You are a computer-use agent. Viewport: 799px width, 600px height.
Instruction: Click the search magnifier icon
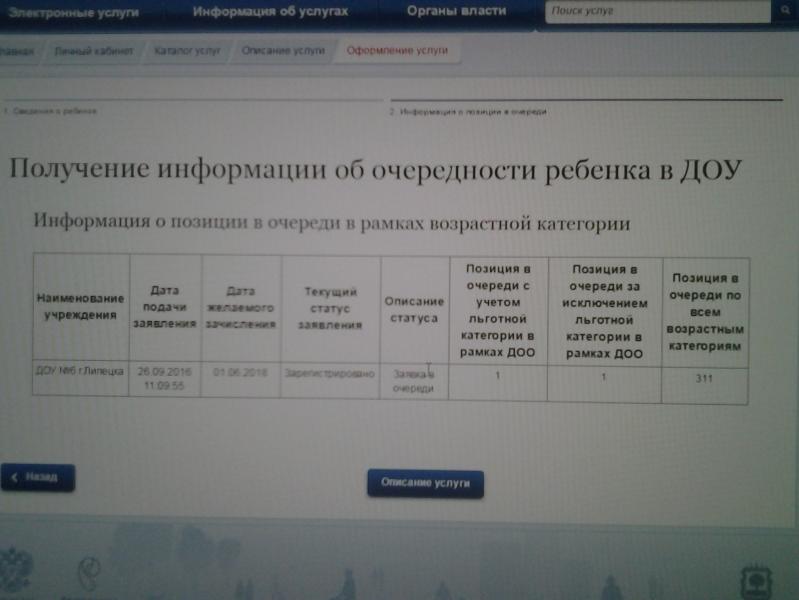(784, 12)
